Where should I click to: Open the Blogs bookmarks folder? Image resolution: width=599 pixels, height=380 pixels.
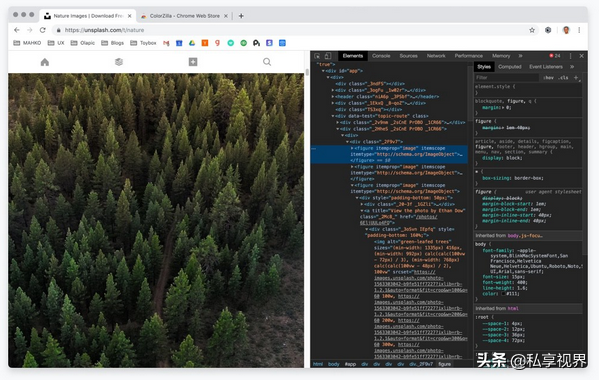click(x=112, y=43)
